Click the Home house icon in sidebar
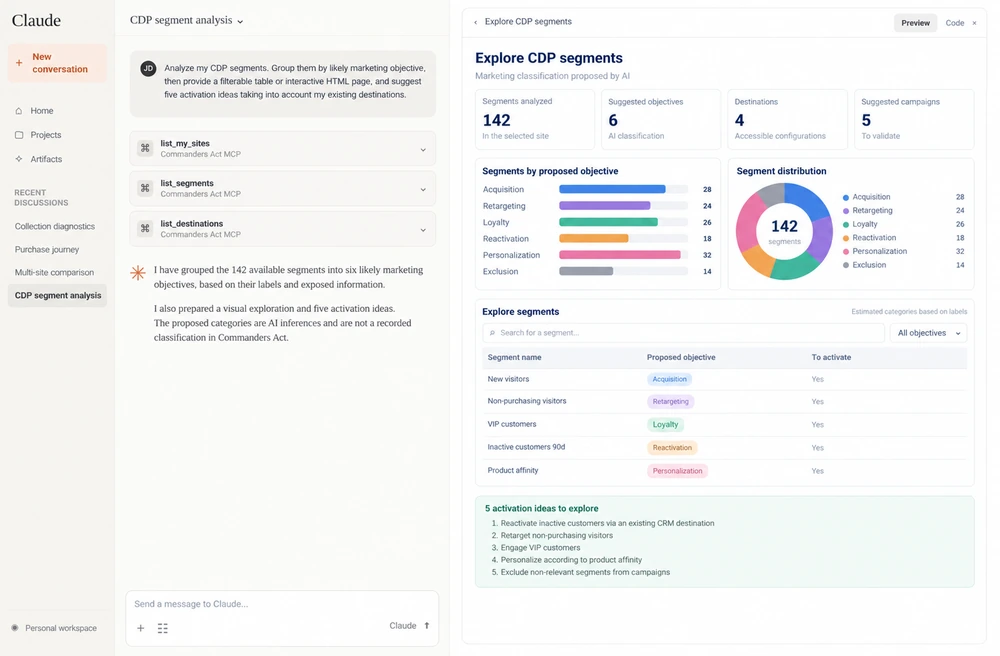 click(18, 111)
